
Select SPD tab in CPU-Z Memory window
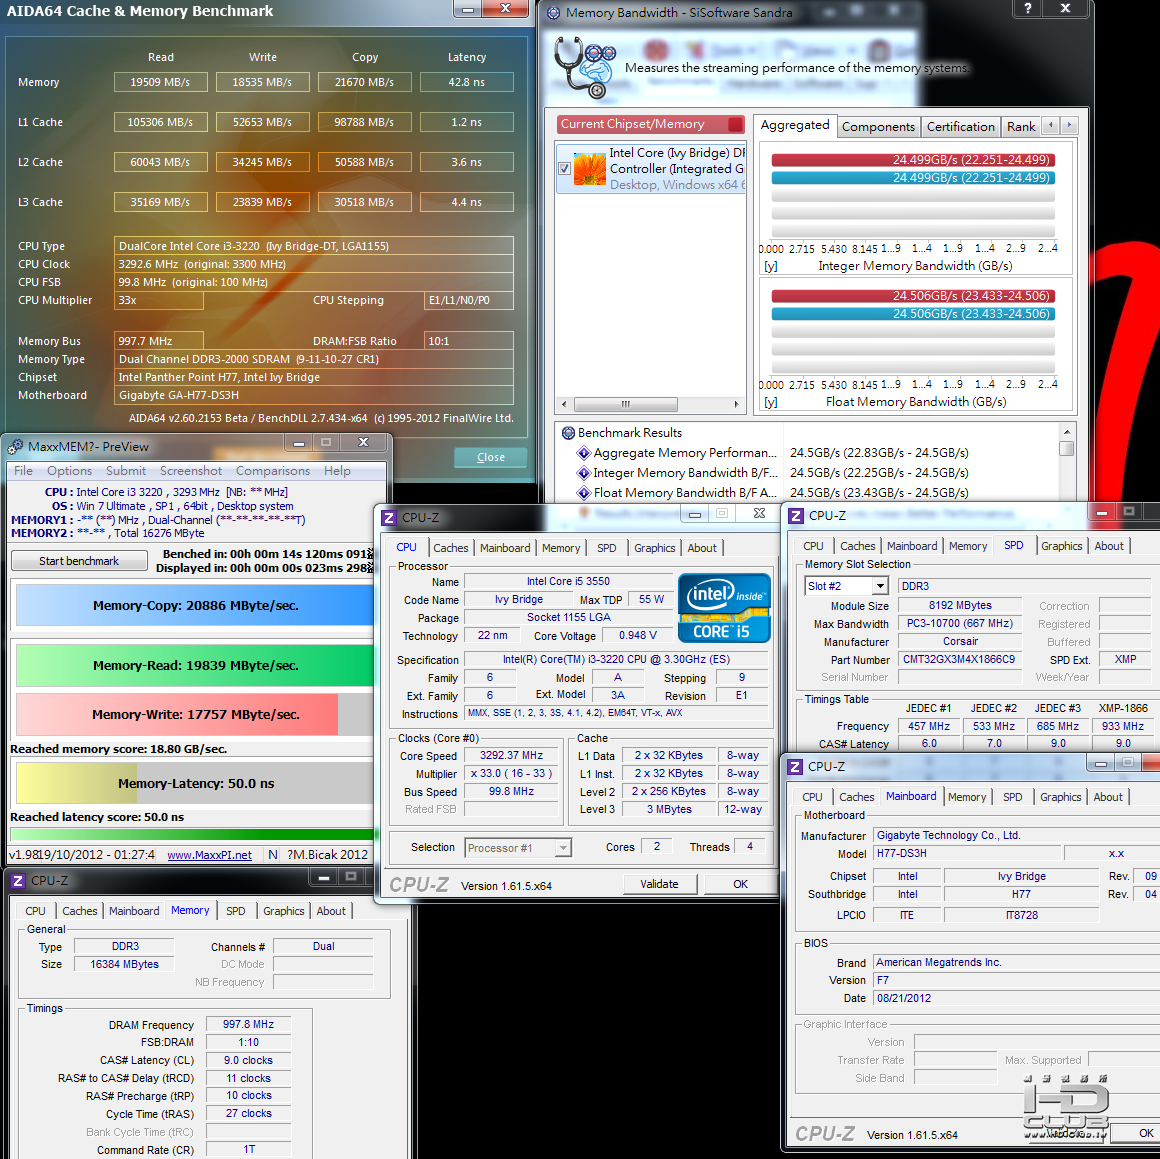click(x=236, y=911)
